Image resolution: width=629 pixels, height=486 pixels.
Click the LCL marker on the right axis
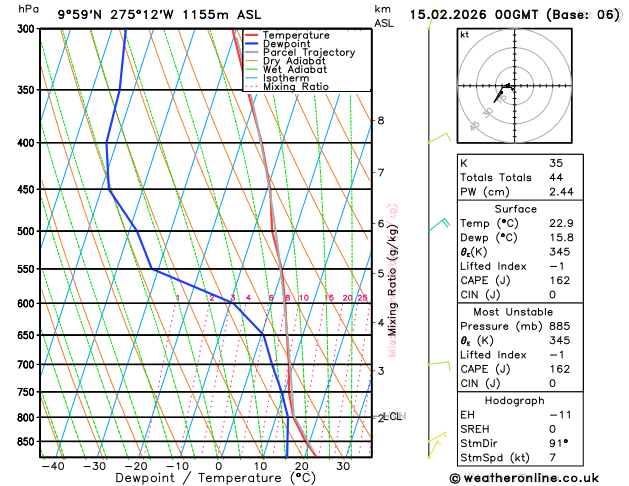392,417
